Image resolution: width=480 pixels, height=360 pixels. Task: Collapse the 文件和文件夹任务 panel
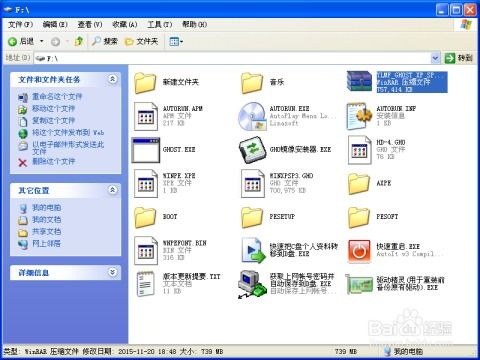(x=113, y=79)
